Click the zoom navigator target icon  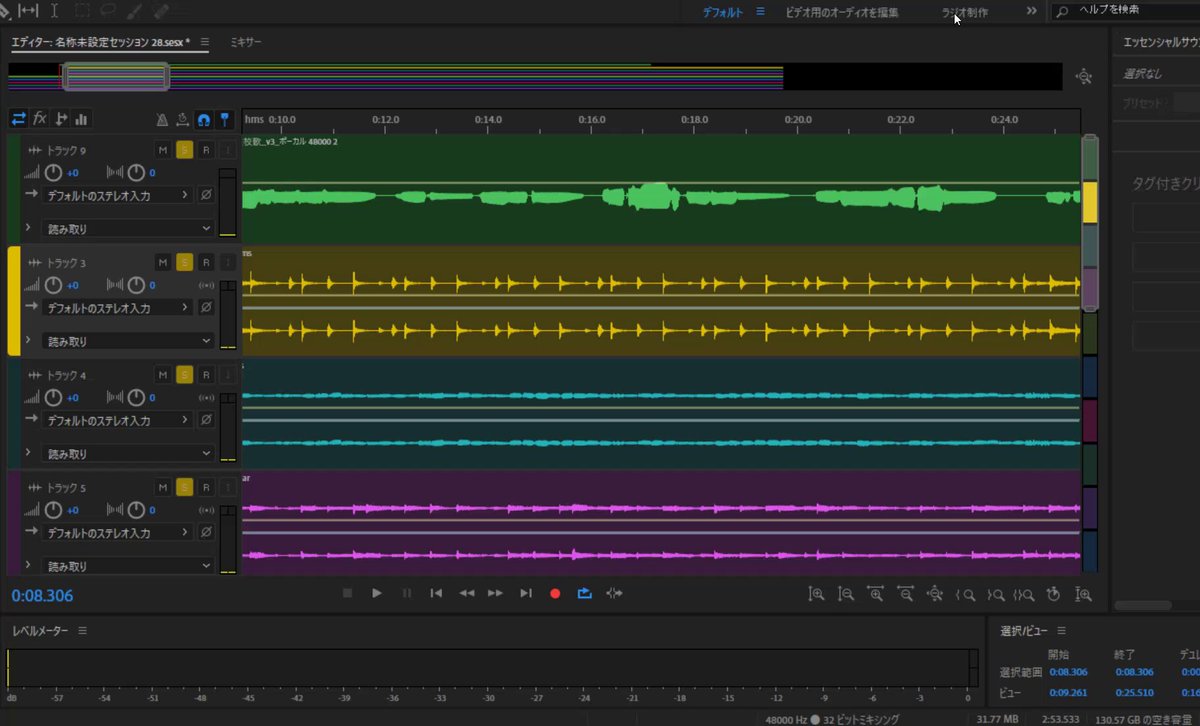1084,77
